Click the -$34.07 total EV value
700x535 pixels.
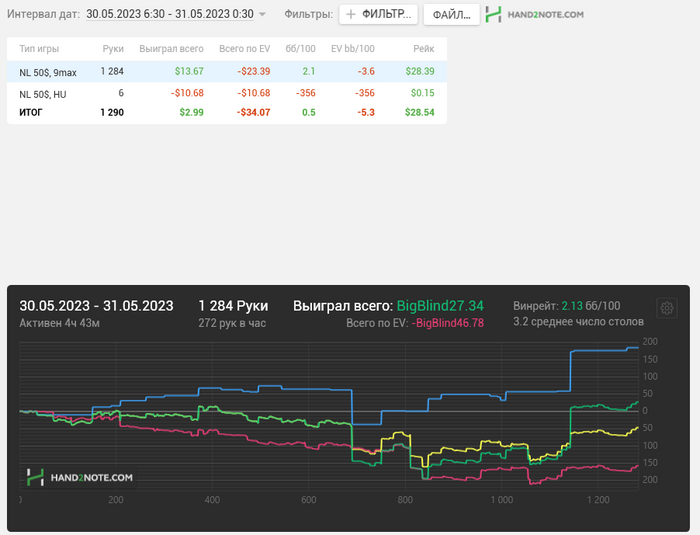(x=254, y=113)
